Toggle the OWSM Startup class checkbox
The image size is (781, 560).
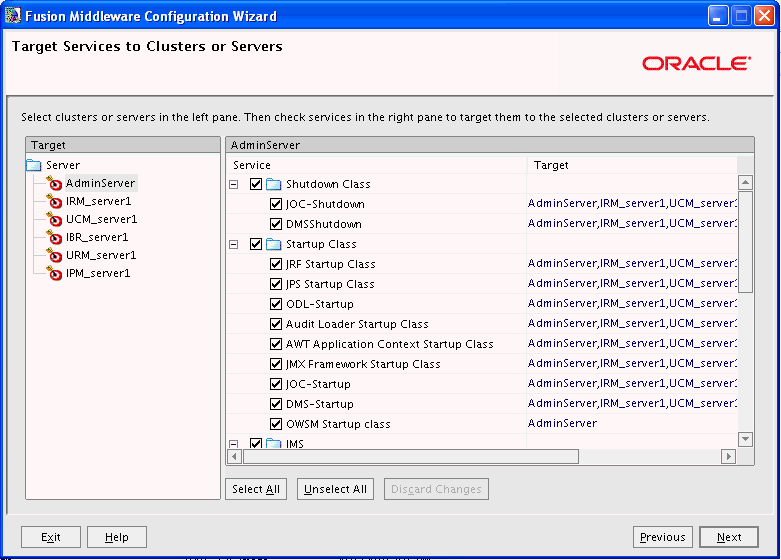(x=276, y=424)
